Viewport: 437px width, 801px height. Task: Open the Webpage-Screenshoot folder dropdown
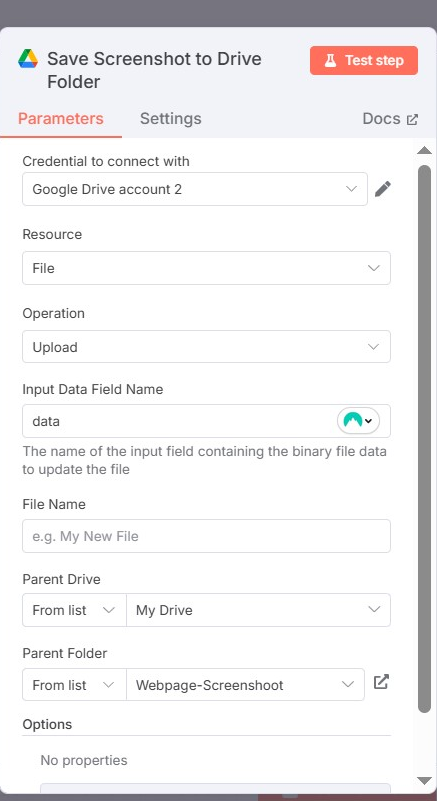click(x=245, y=685)
